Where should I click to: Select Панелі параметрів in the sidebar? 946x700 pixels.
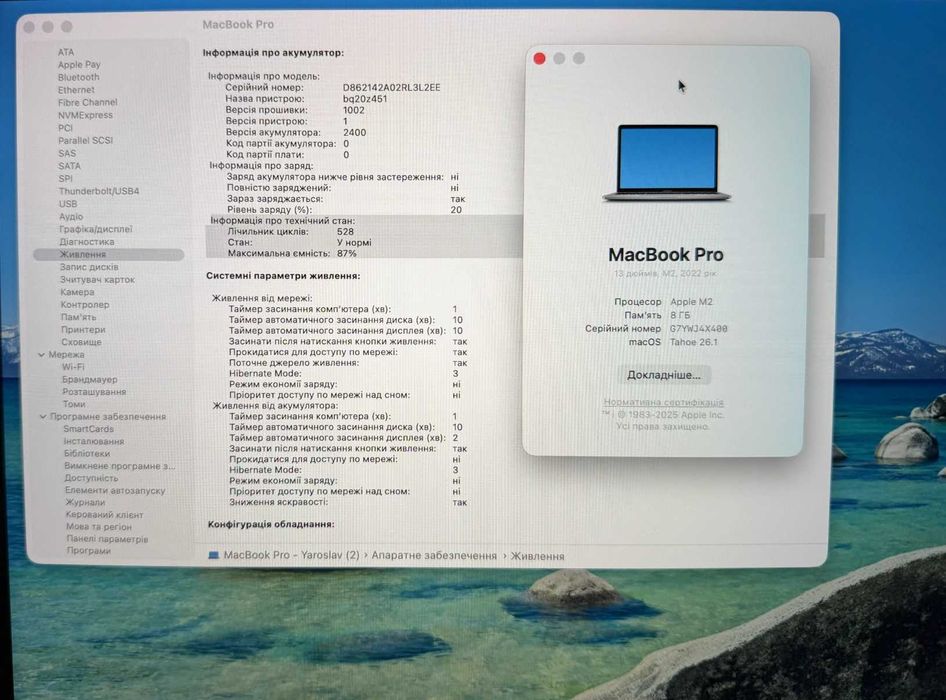[x=107, y=539]
